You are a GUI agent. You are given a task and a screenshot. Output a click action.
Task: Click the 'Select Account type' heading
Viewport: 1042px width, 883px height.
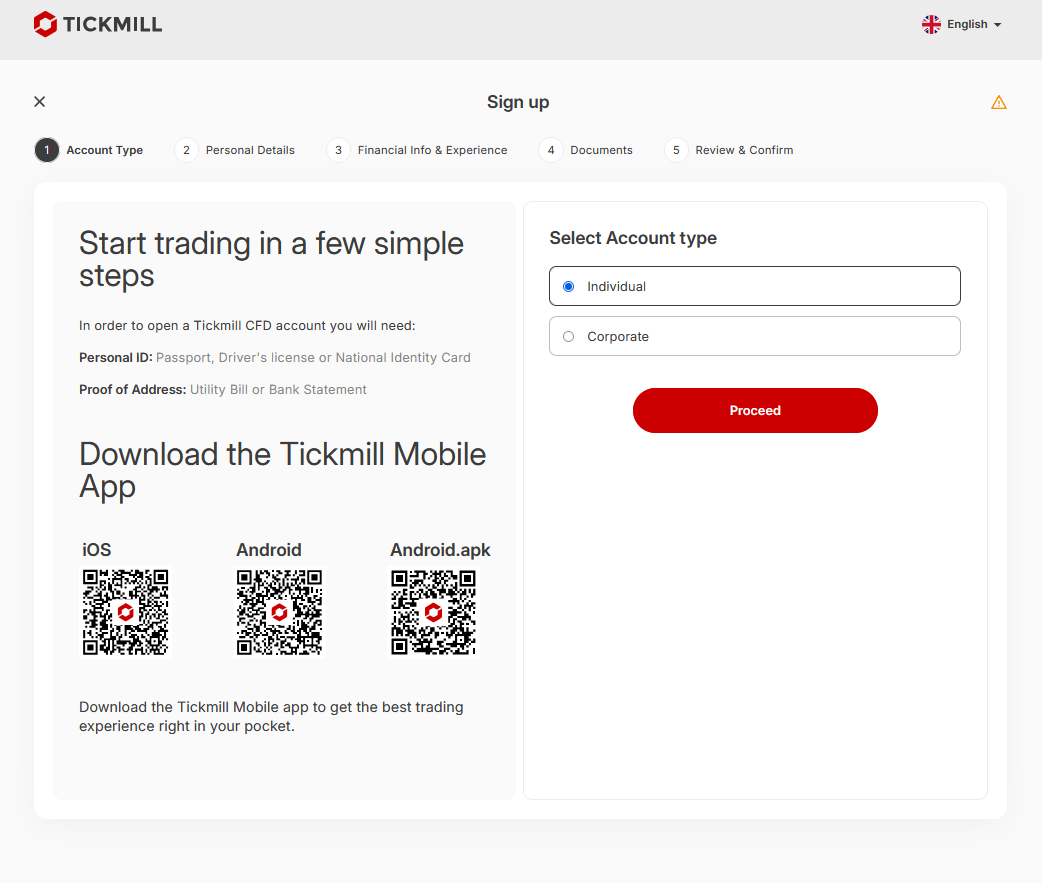[x=633, y=238]
